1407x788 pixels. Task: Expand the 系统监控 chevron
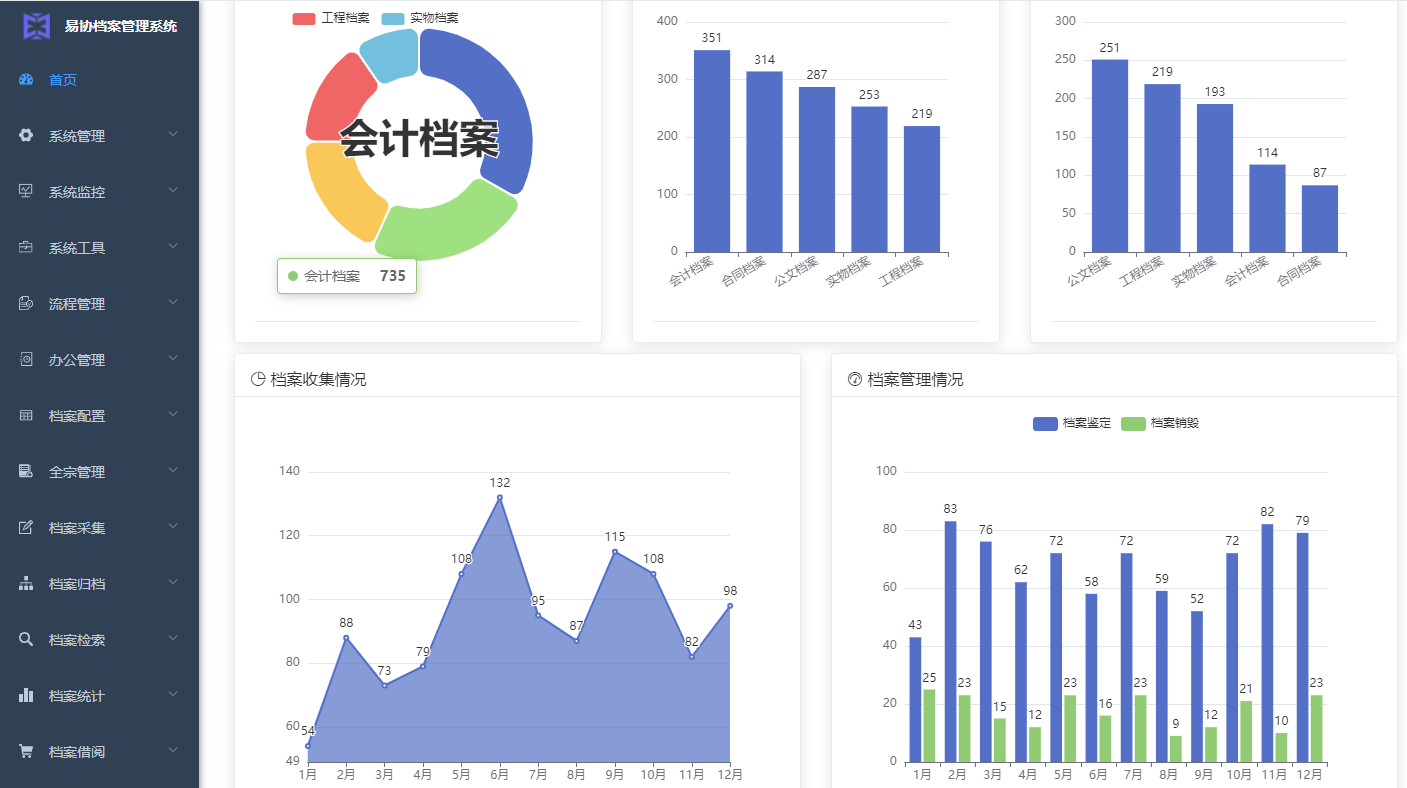pos(173,190)
